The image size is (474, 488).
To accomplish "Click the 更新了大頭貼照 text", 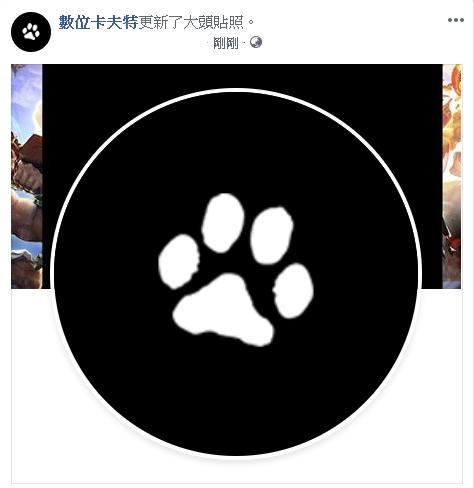I will click(x=191, y=22).
